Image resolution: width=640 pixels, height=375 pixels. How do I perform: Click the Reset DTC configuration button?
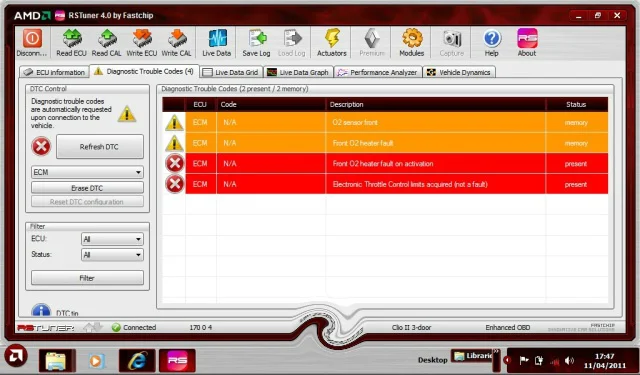pyautogui.click(x=87, y=202)
